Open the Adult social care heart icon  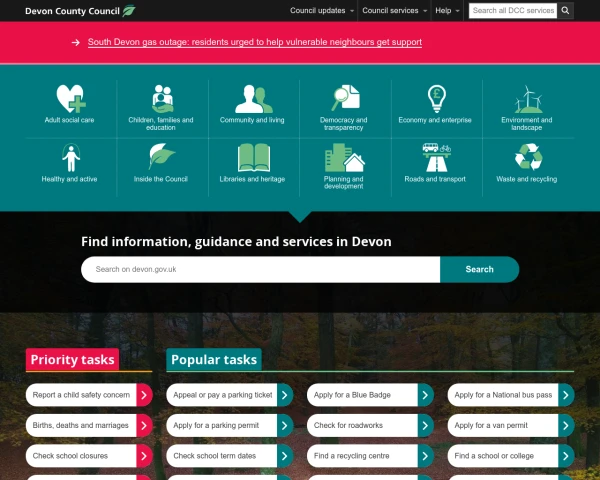[x=71, y=98]
